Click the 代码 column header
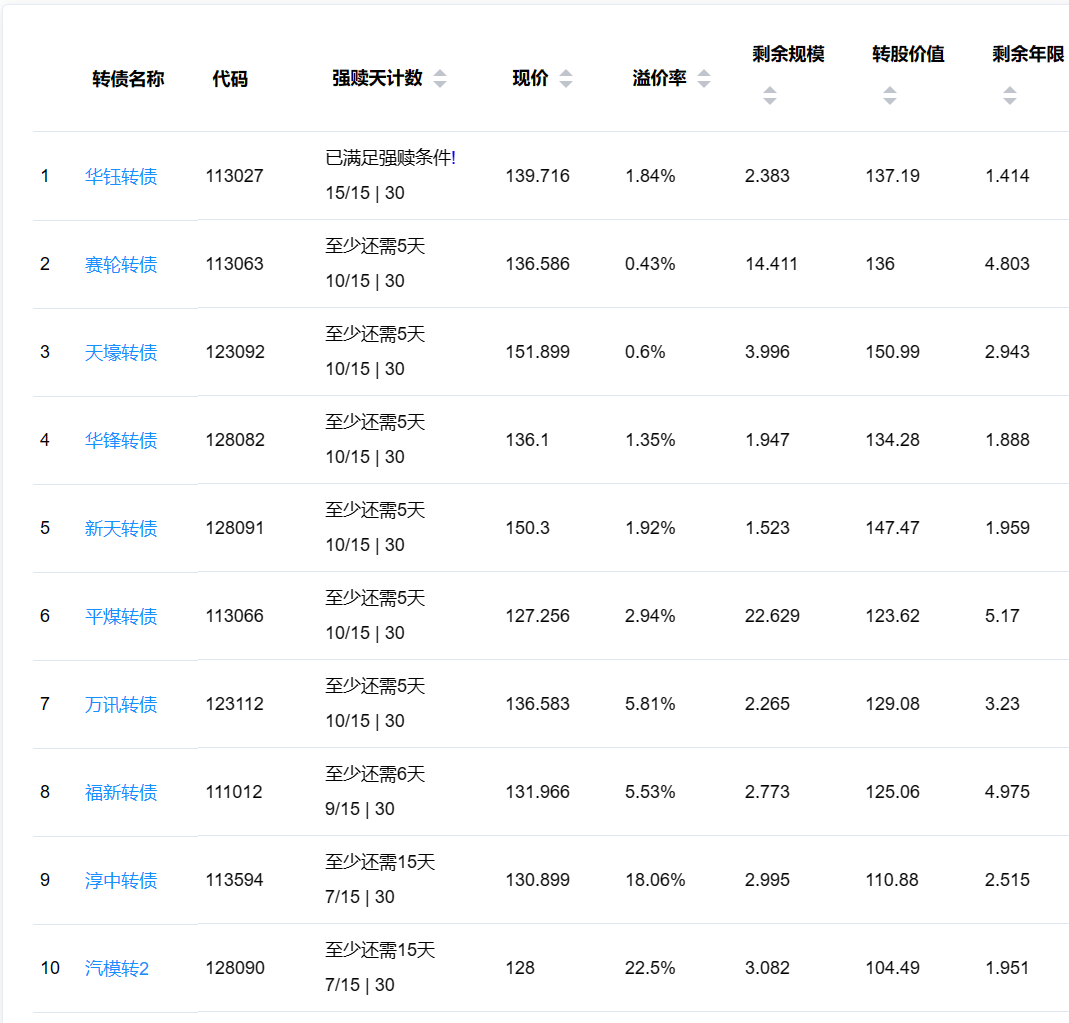 [x=230, y=79]
